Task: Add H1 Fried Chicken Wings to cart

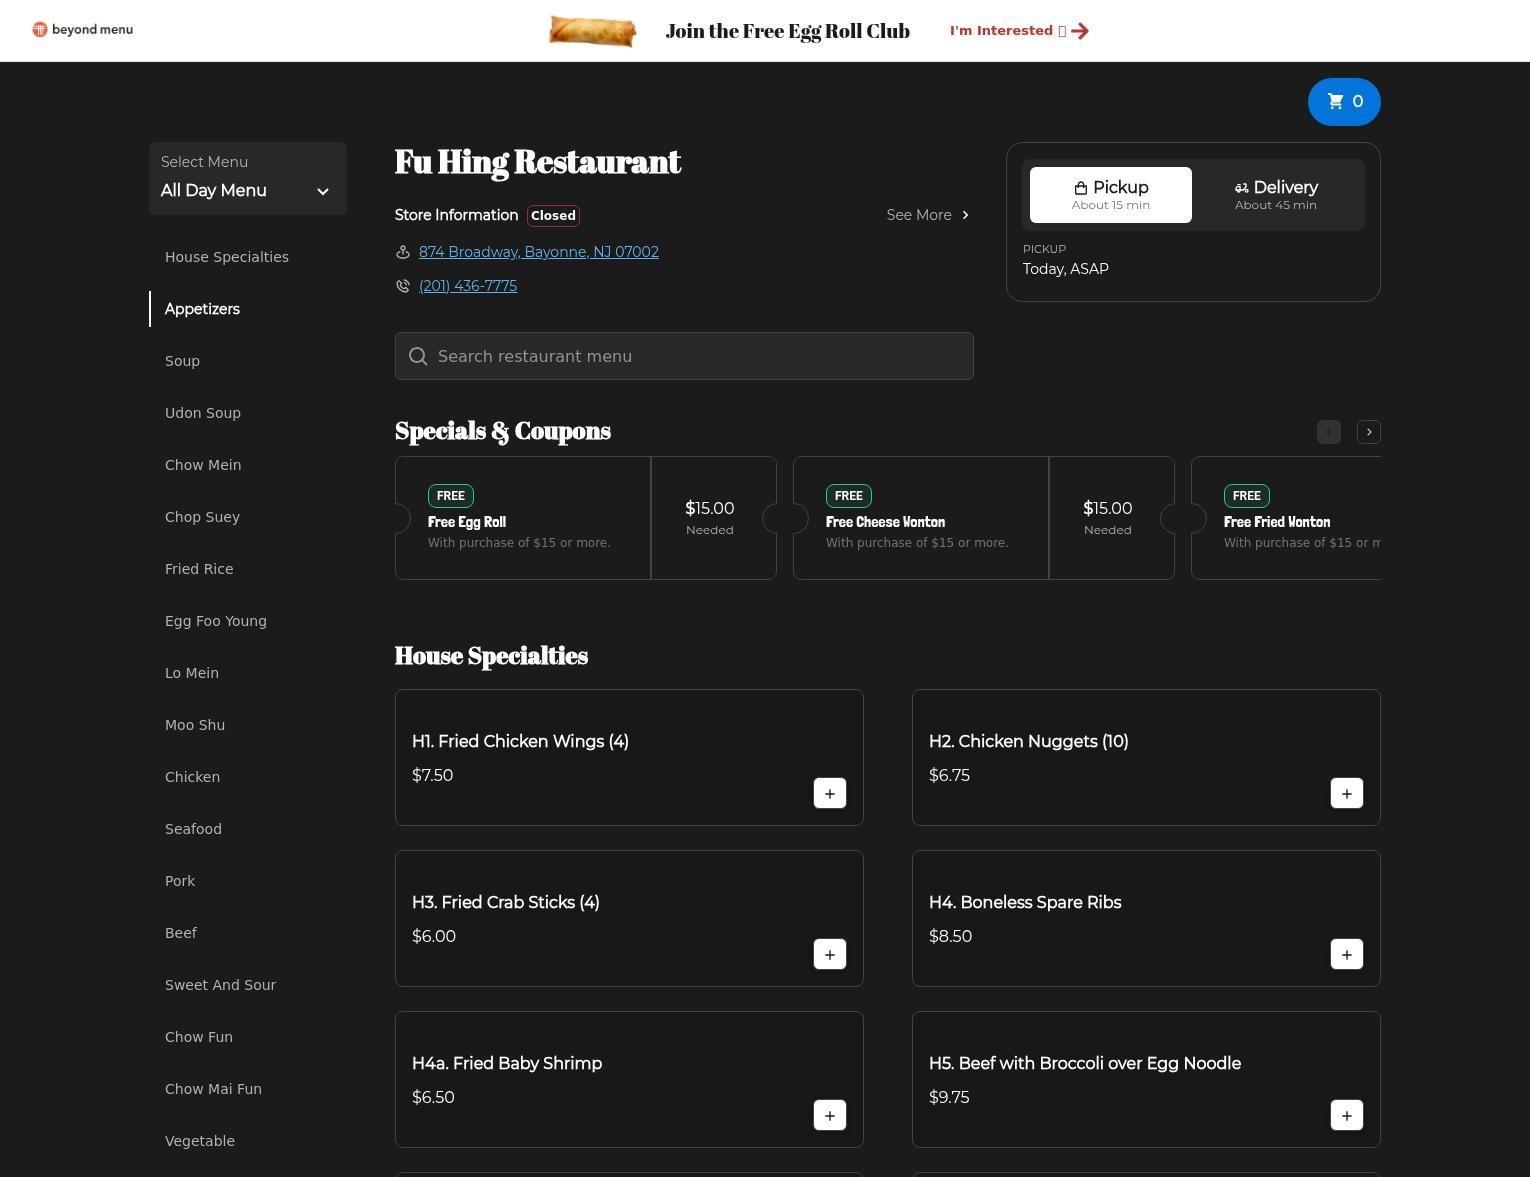Action: point(829,793)
